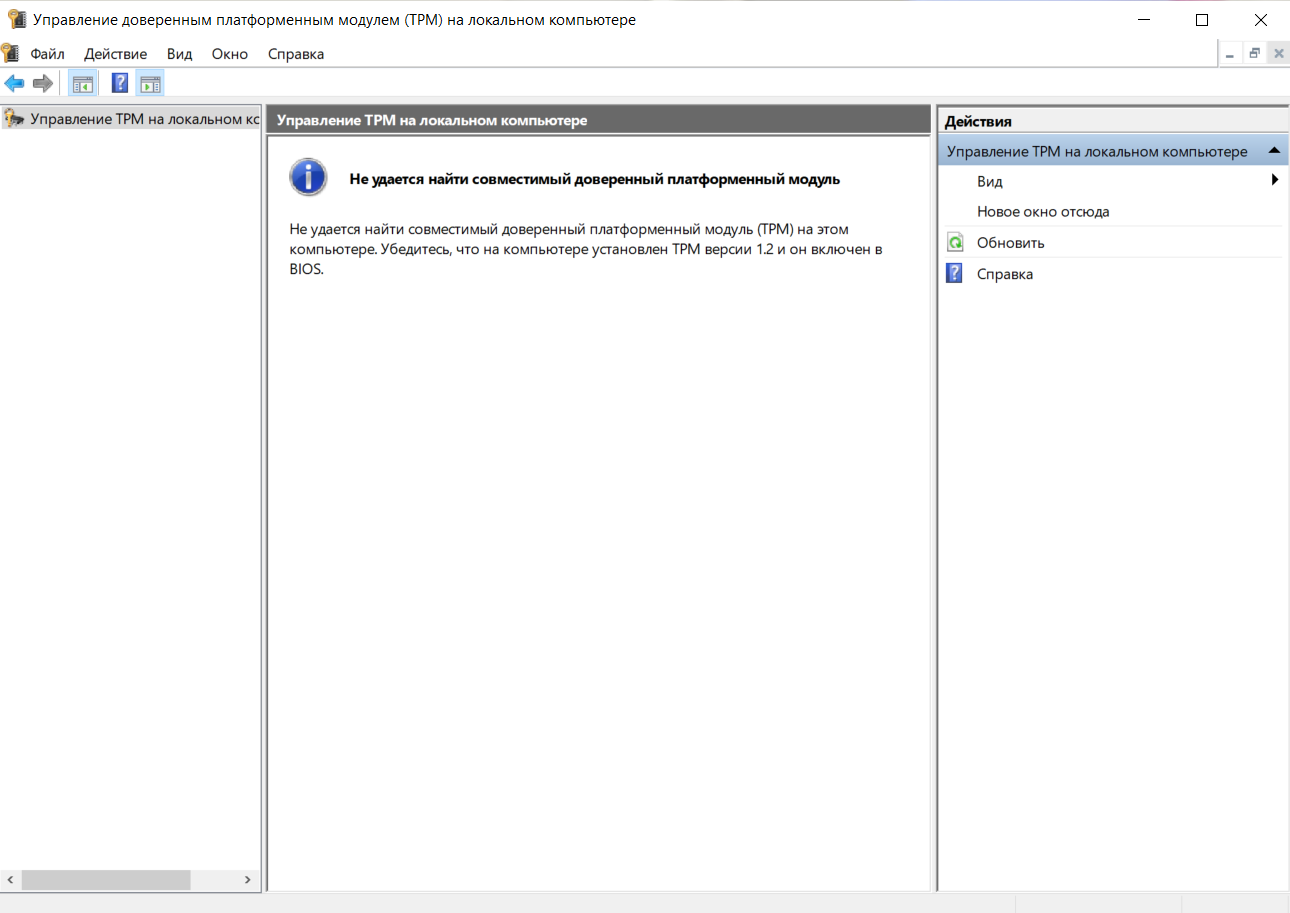Minimize the TPM management window
The width and height of the screenshot is (1290, 913).
coord(1144,19)
